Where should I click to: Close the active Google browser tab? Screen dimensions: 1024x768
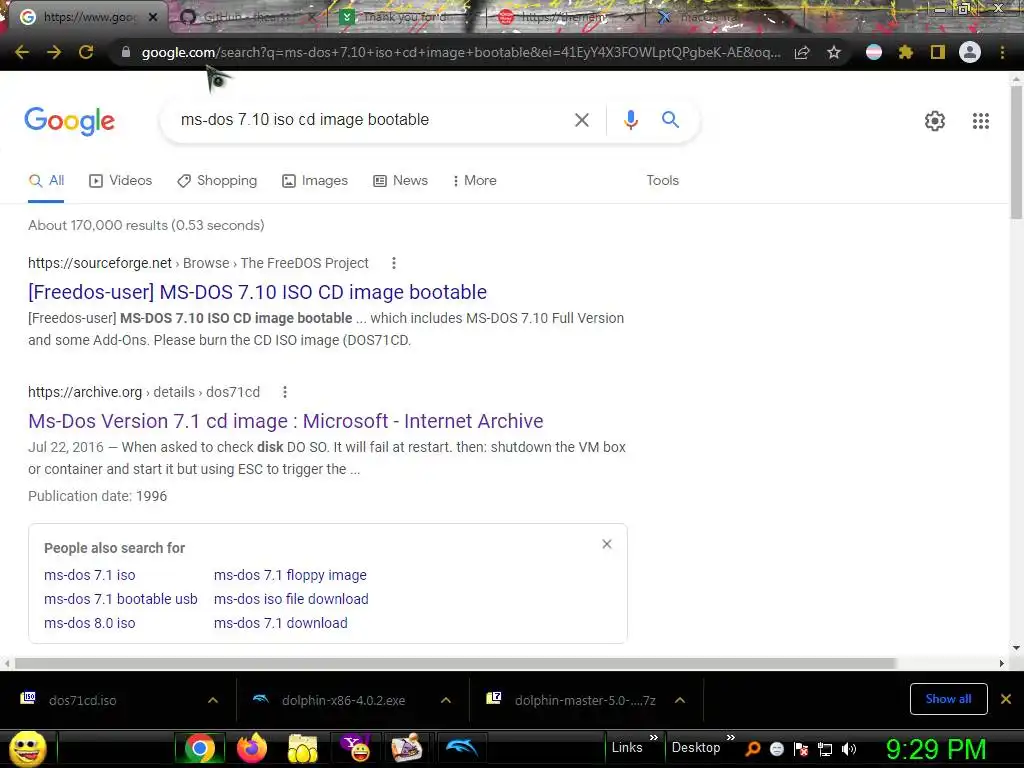click(153, 18)
